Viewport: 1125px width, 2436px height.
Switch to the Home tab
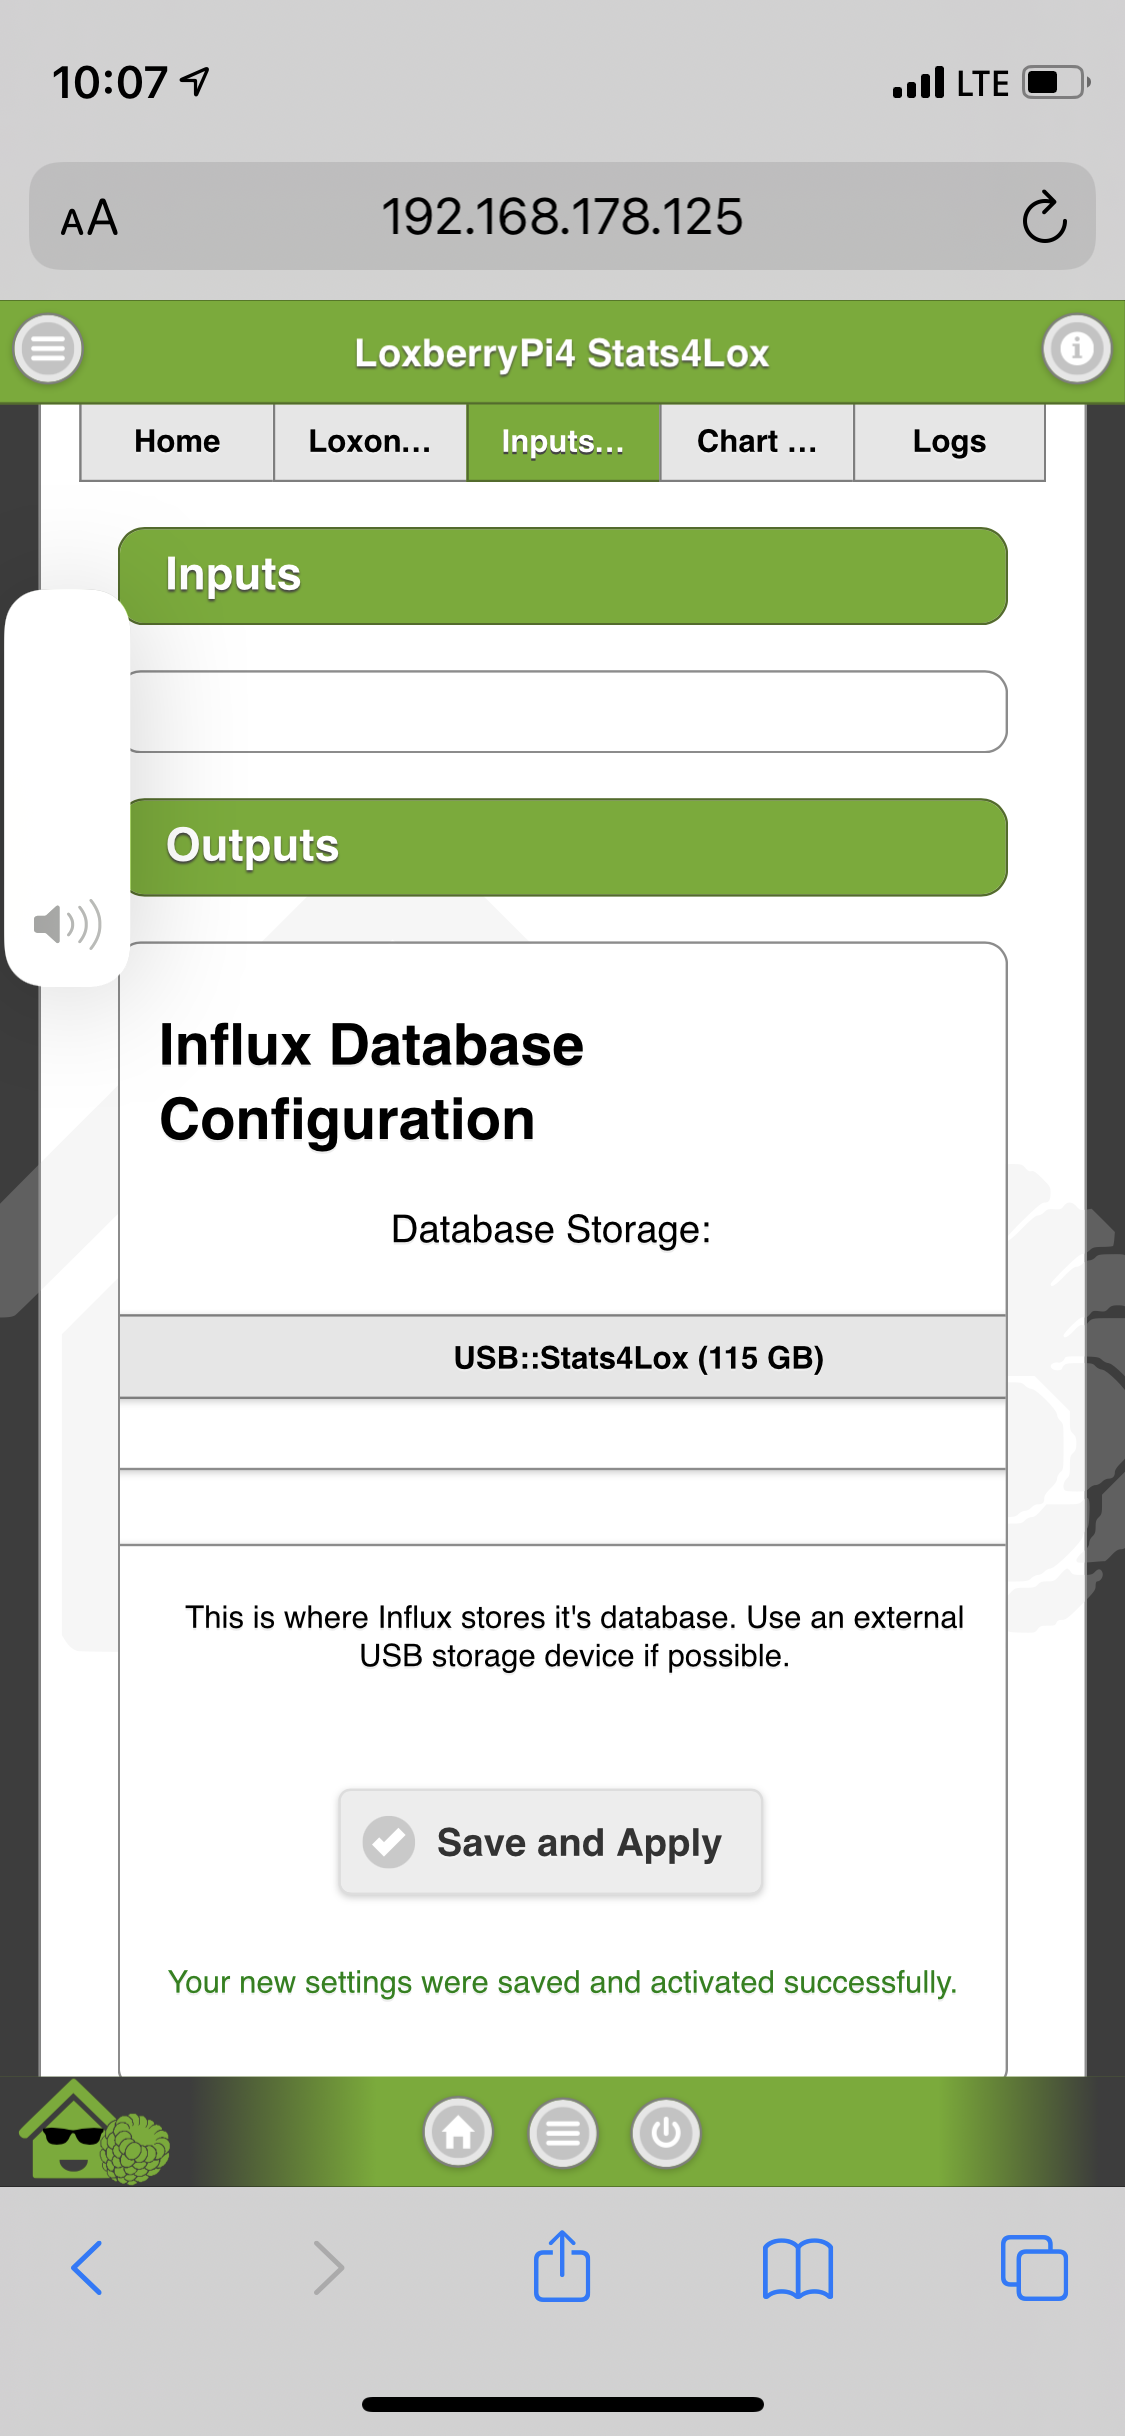(x=177, y=442)
